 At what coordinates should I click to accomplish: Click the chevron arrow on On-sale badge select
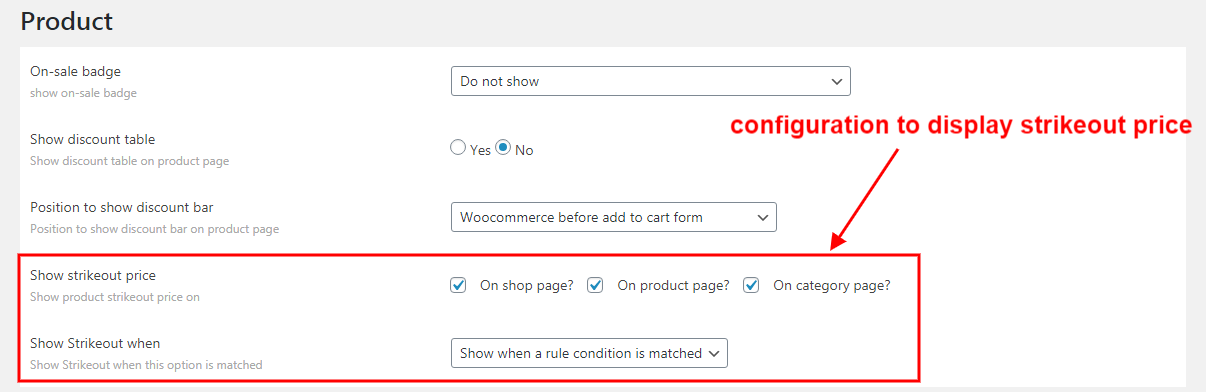(x=836, y=81)
